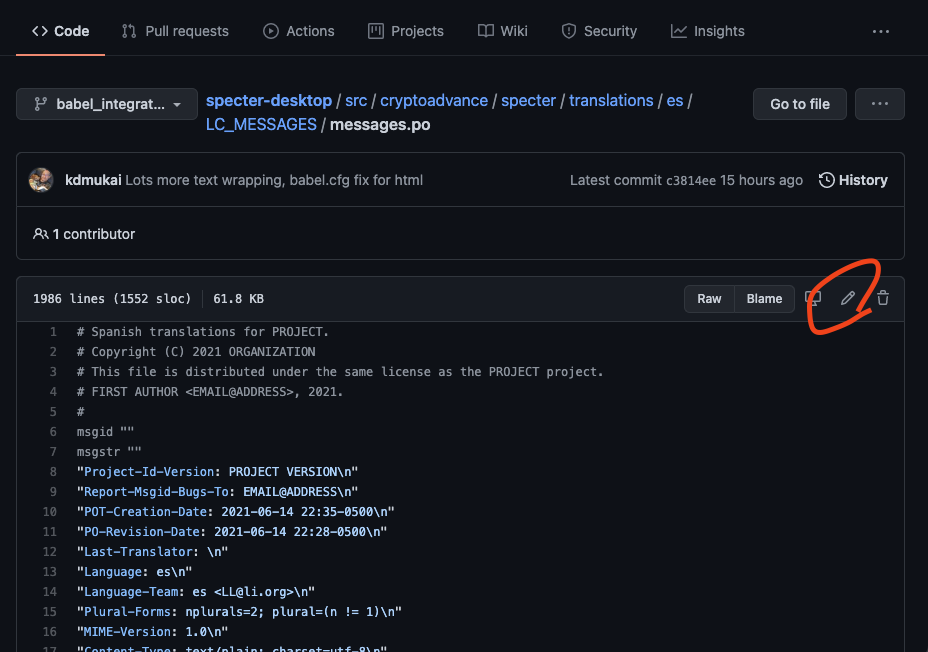Viewport: 928px width, 652px height.
Task: Click the '1986 lines (1552 sloc)' text
Action: point(112,299)
